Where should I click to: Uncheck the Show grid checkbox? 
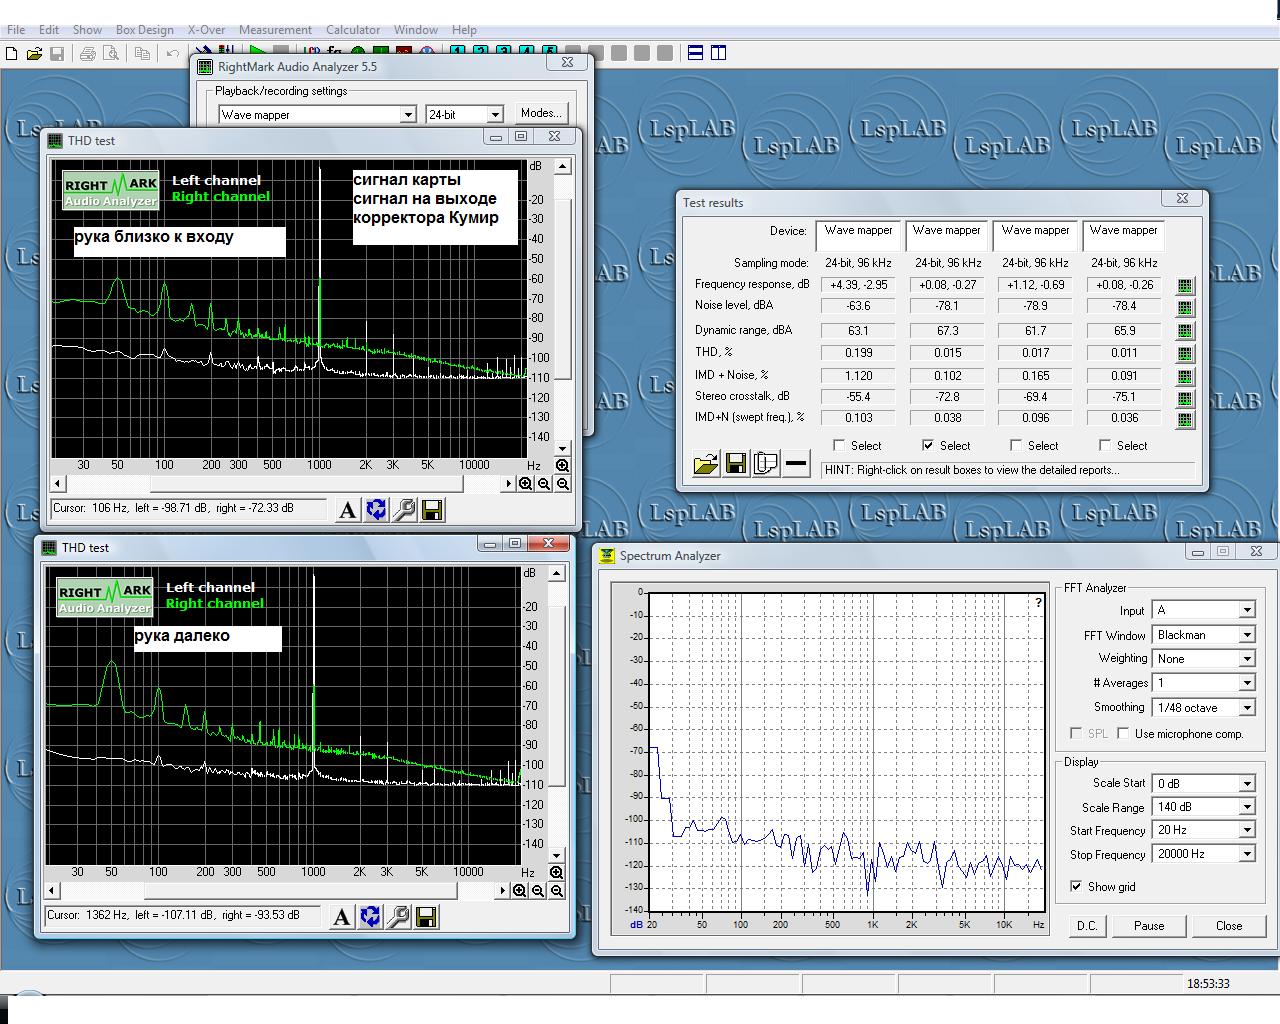(1076, 886)
